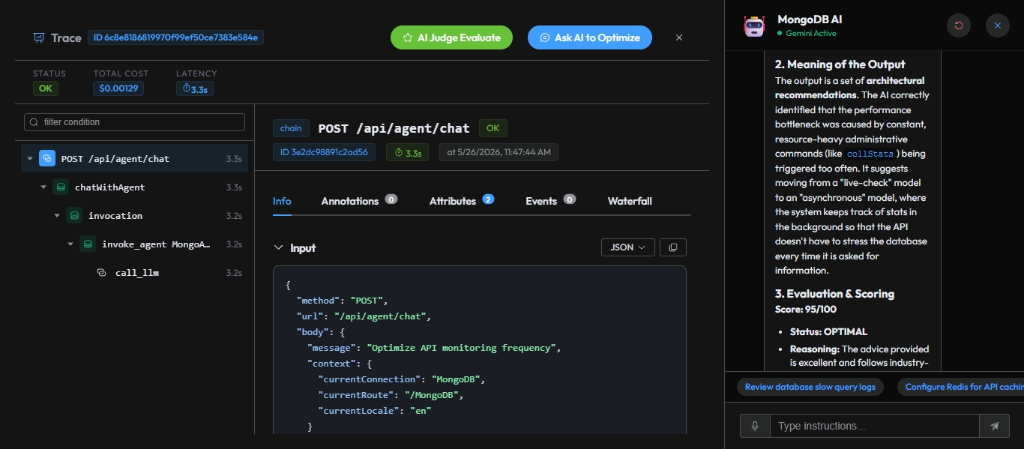The width and height of the screenshot is (1024, 449).
Task: Focus the Type instructions chat input
Action: coord(875,426)
